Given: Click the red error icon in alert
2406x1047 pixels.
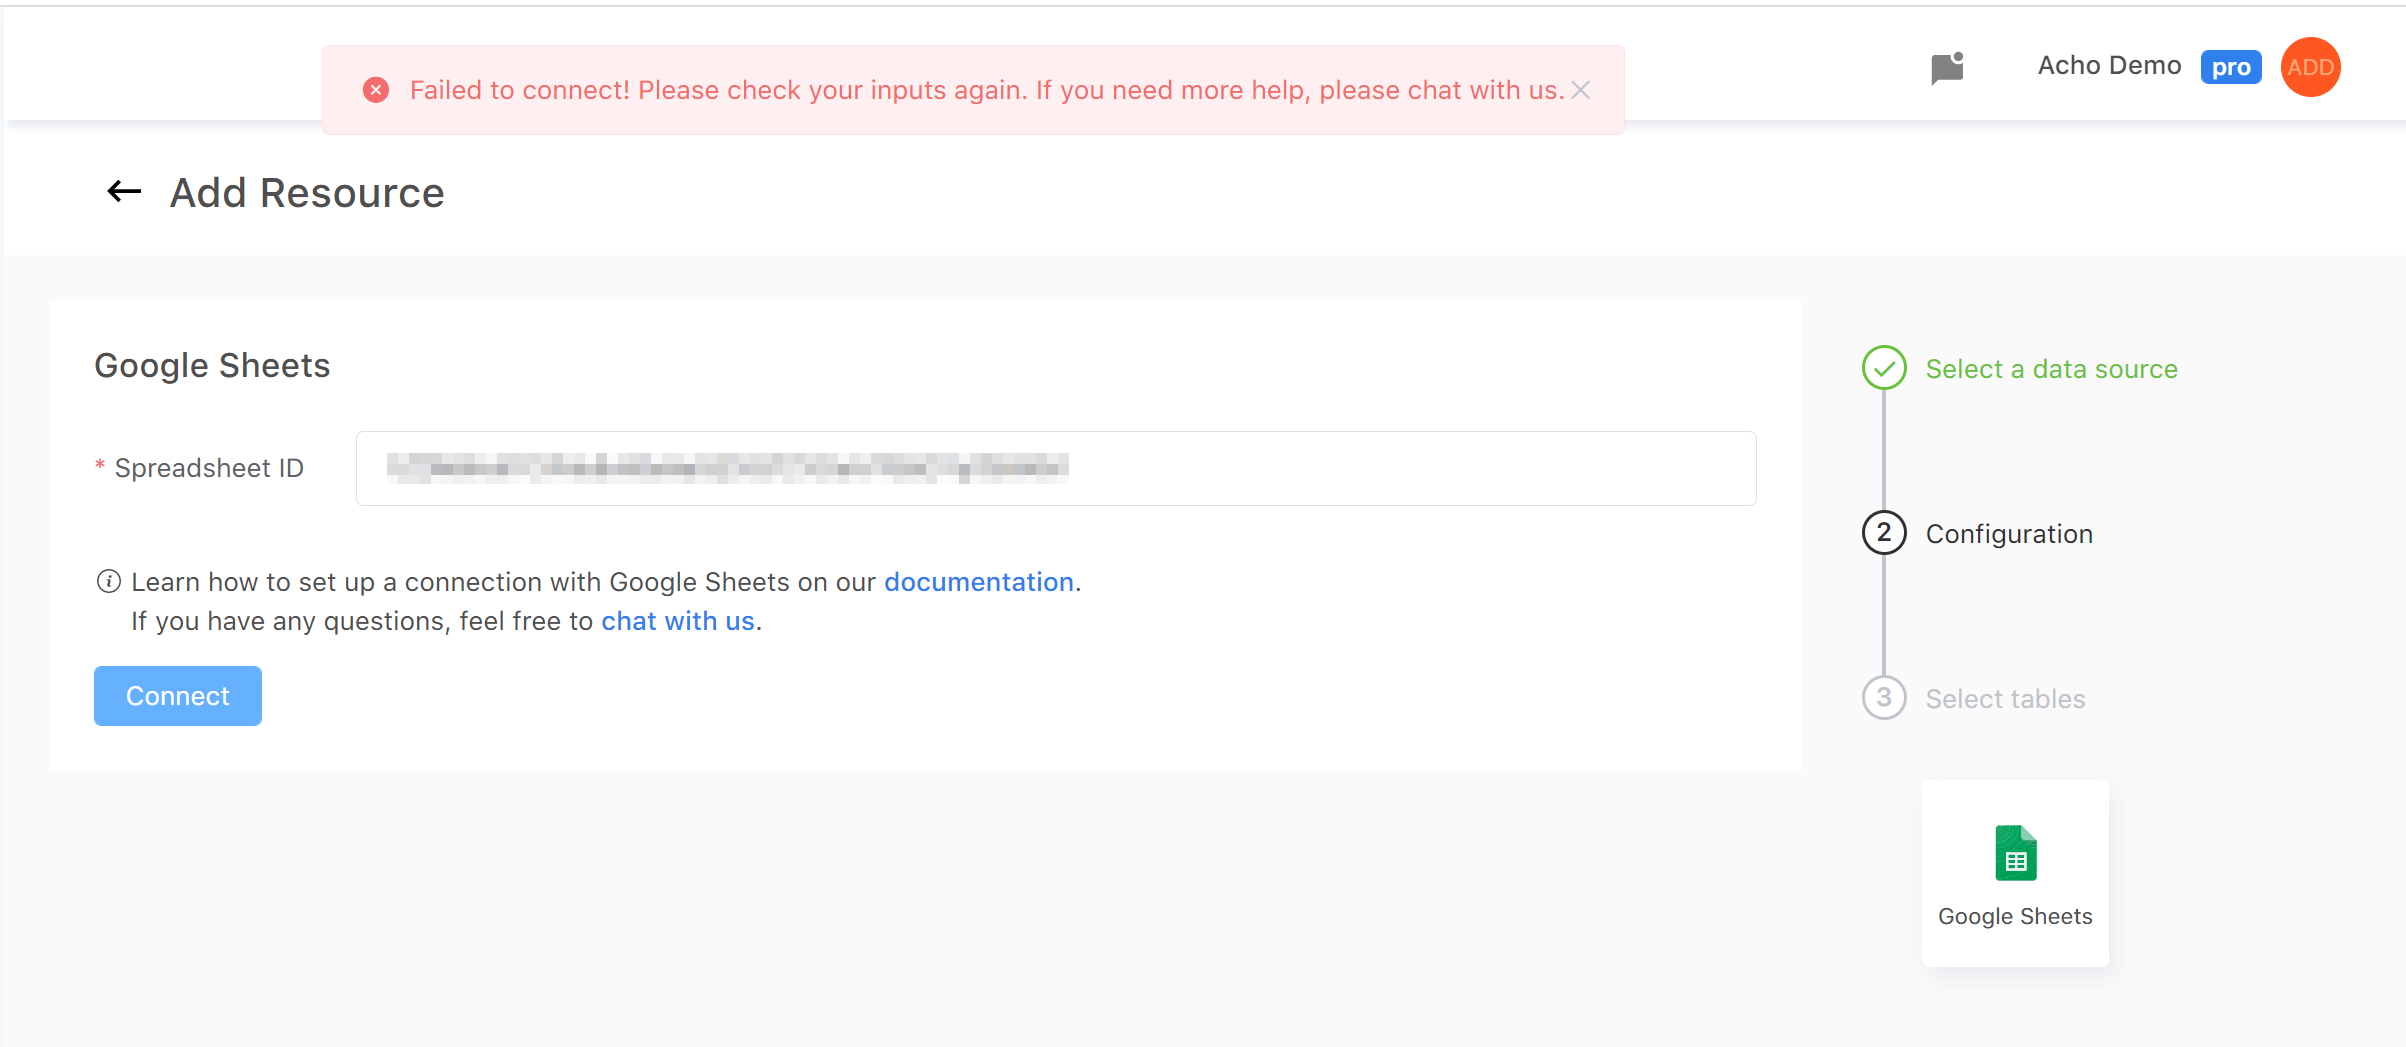Looking at the screenshot, I should click(376, 90).
